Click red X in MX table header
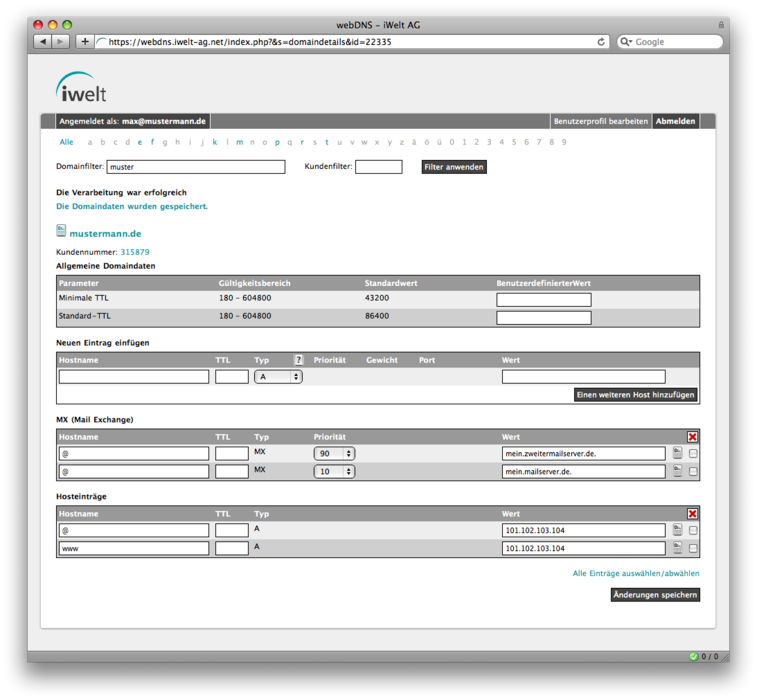This screenshot has height=700, width=757. pyautogui.click(x=692, y=437)
